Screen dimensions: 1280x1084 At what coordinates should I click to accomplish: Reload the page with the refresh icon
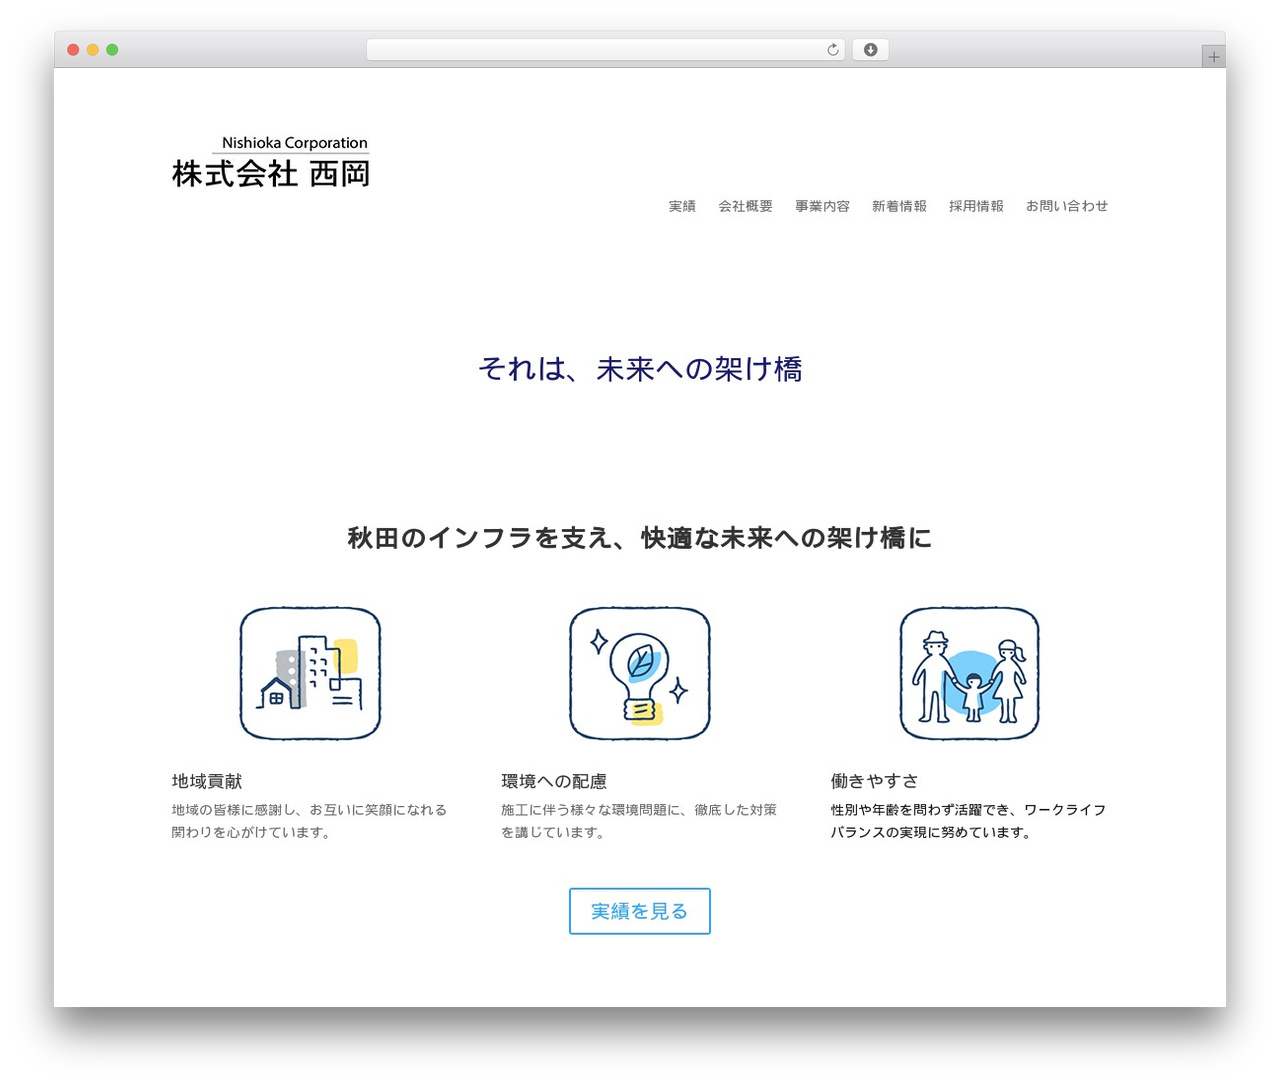(833, 50)
